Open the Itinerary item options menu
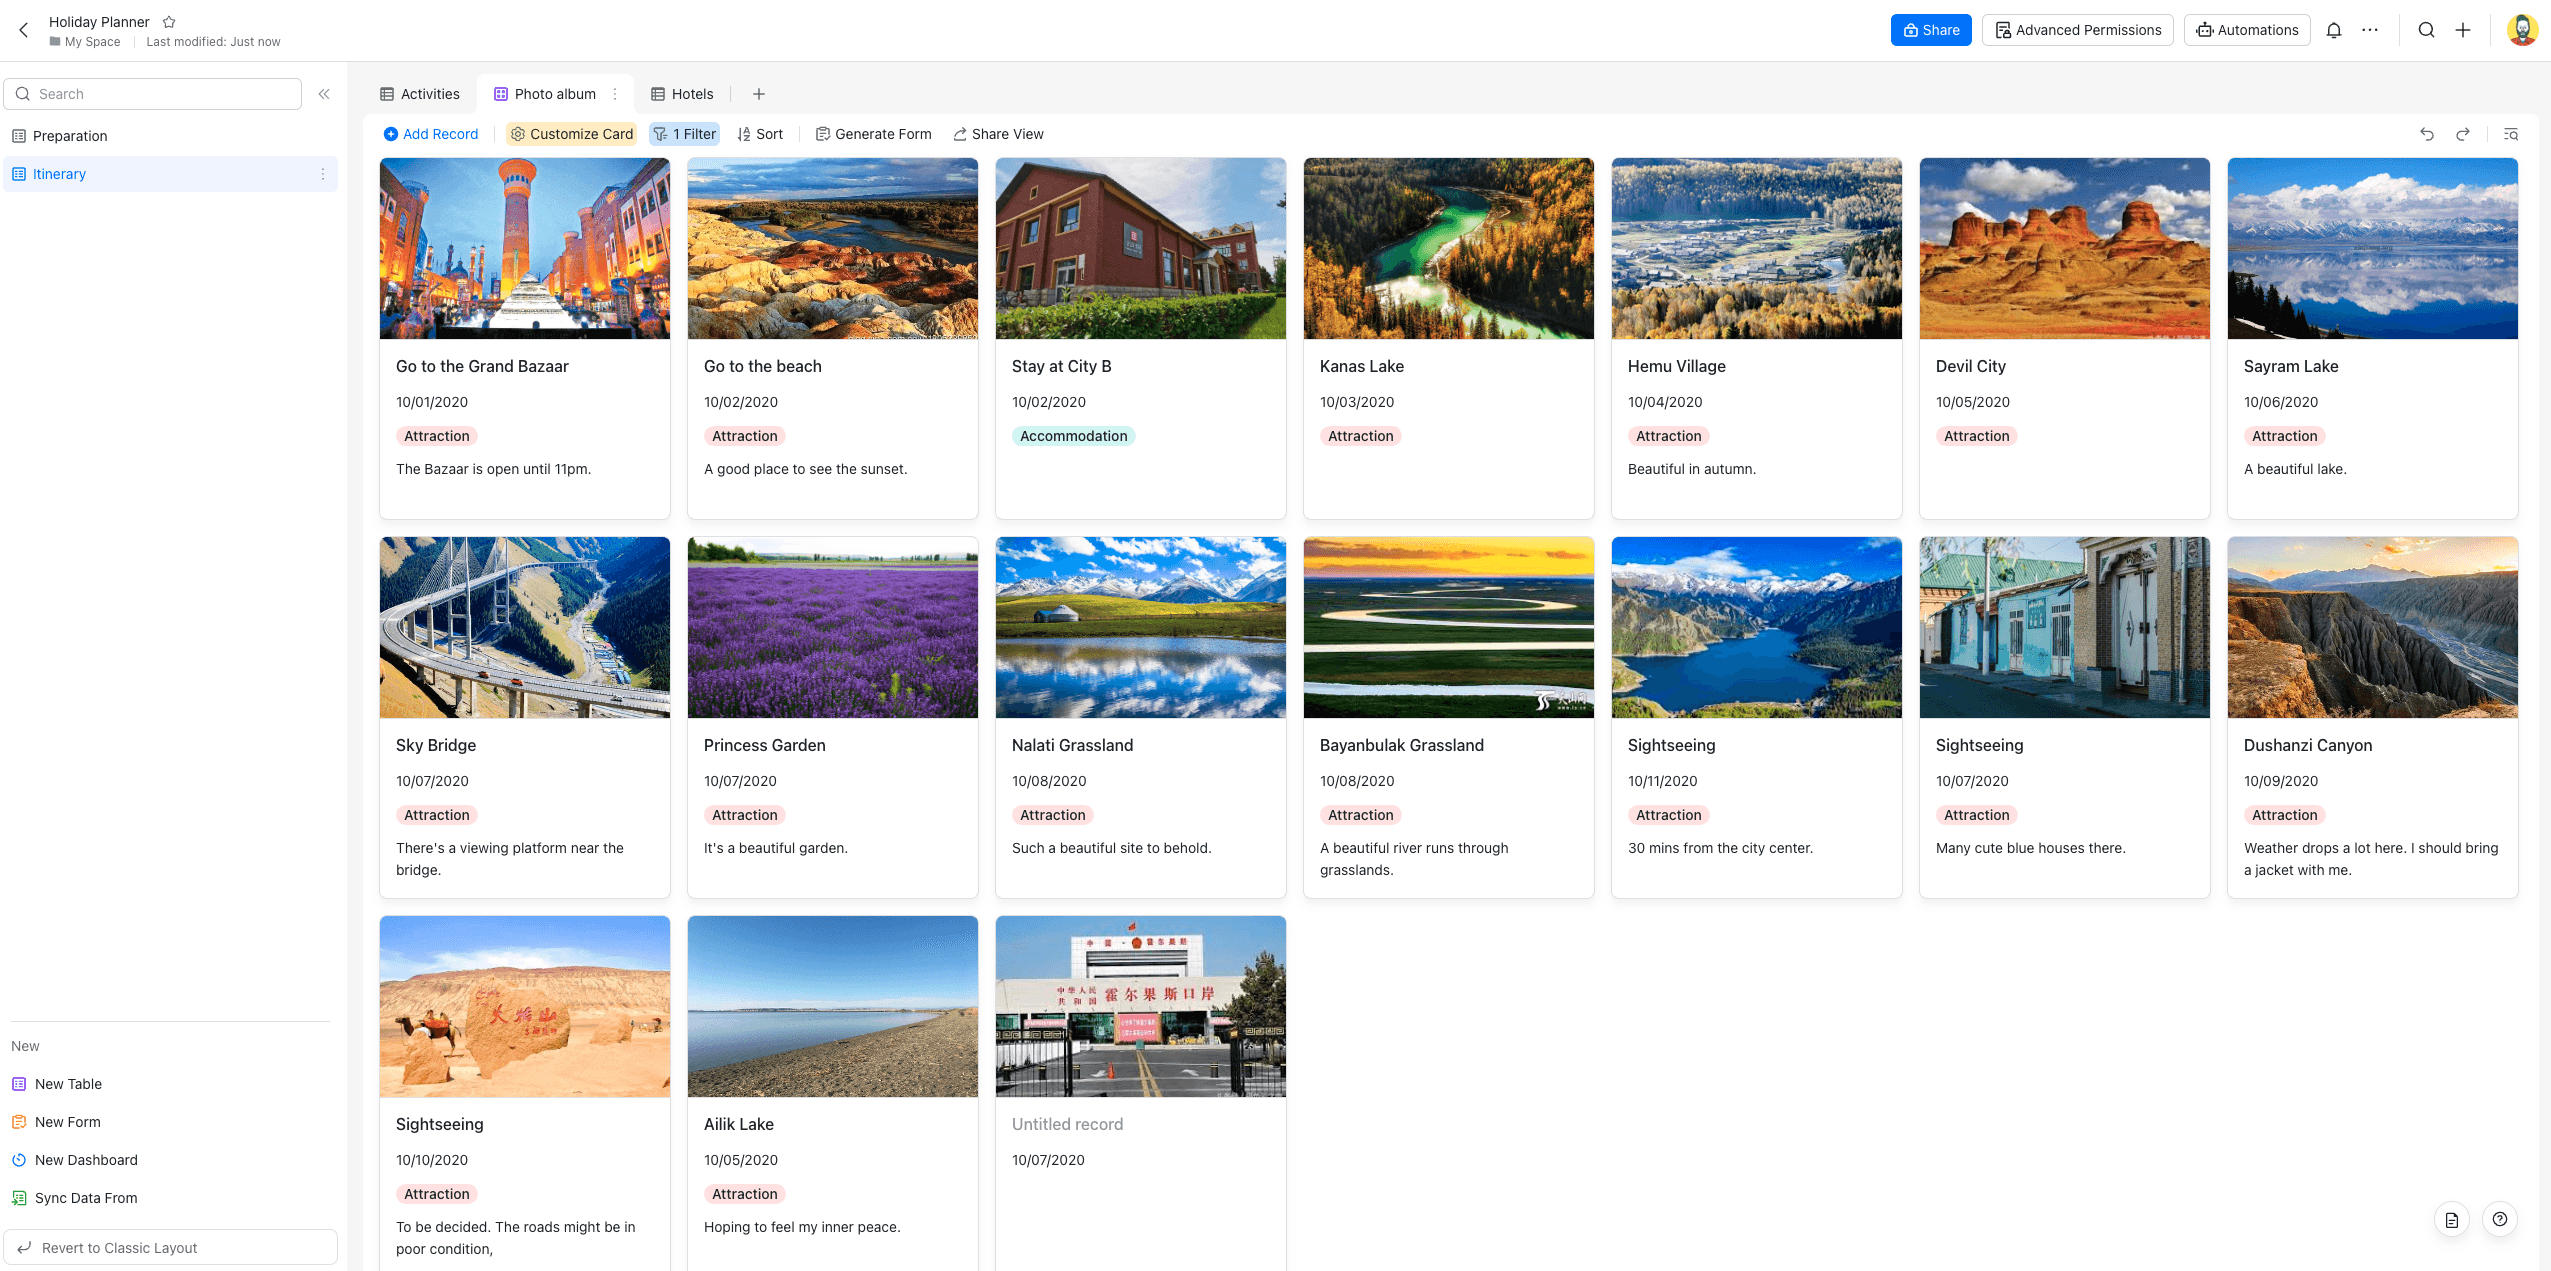This screenshot has height=1271, width=2551. tap(322, 174)
